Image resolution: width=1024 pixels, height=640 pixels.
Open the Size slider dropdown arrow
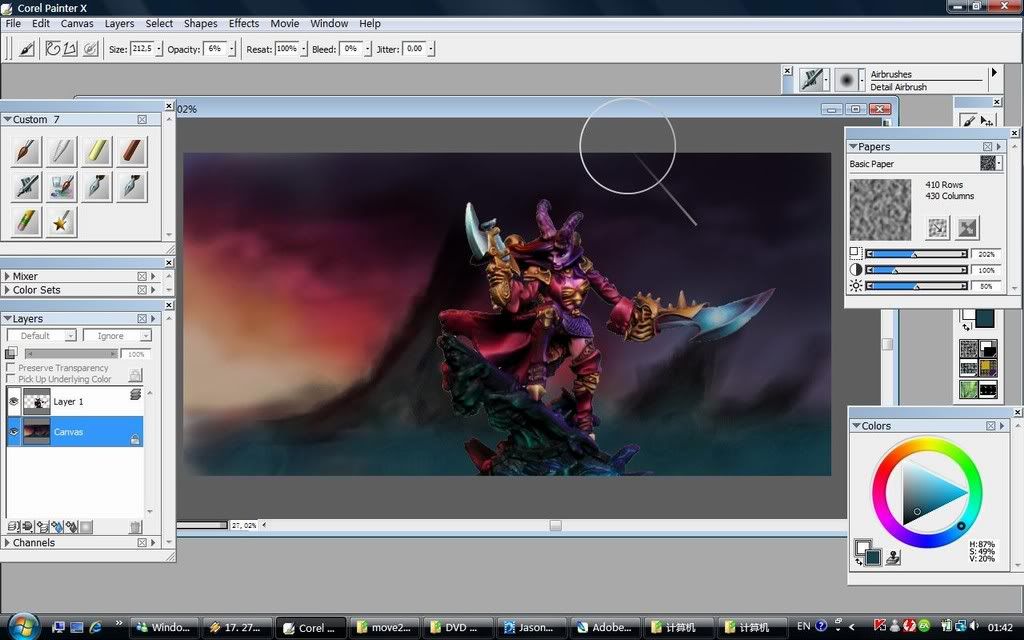pos(159,49)
